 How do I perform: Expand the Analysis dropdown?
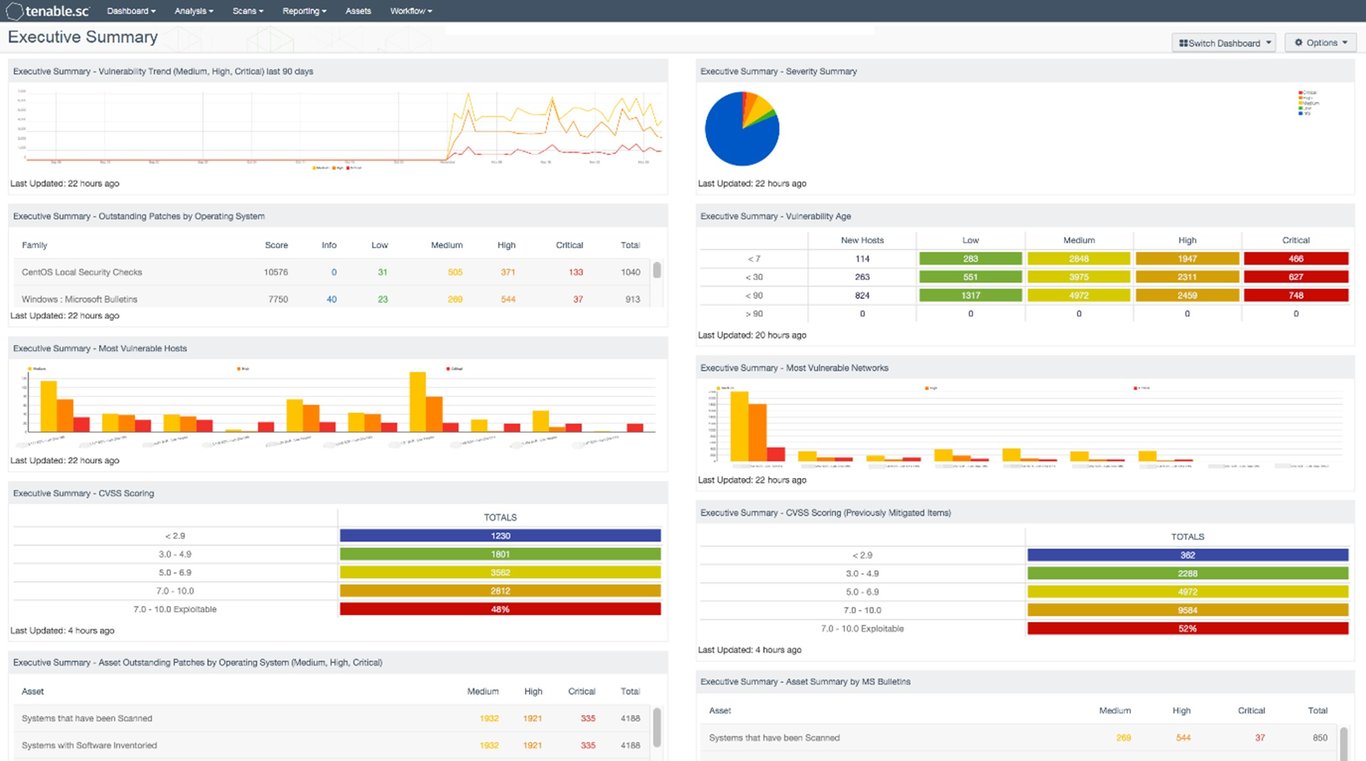(x=193, y=11)
